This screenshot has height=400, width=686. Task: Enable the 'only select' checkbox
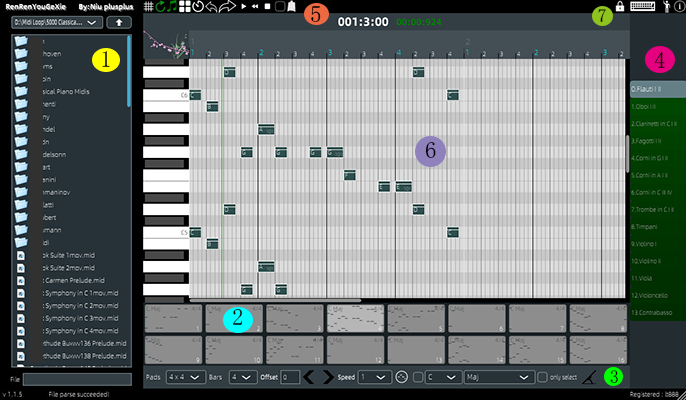coord(542,377)
